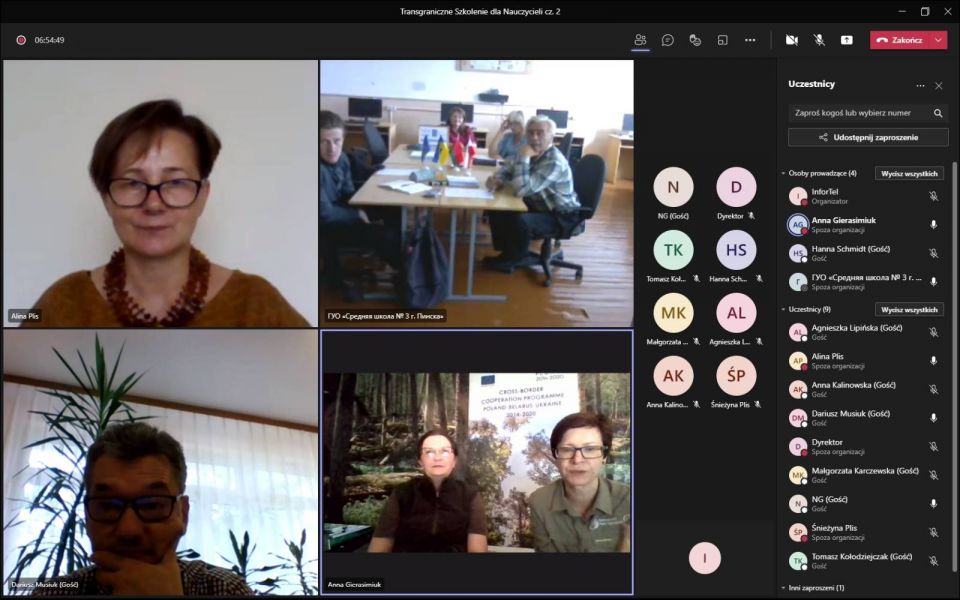Open the meeting chat icon
This screenshot has width=960, height=600.
tap(667, 40)
